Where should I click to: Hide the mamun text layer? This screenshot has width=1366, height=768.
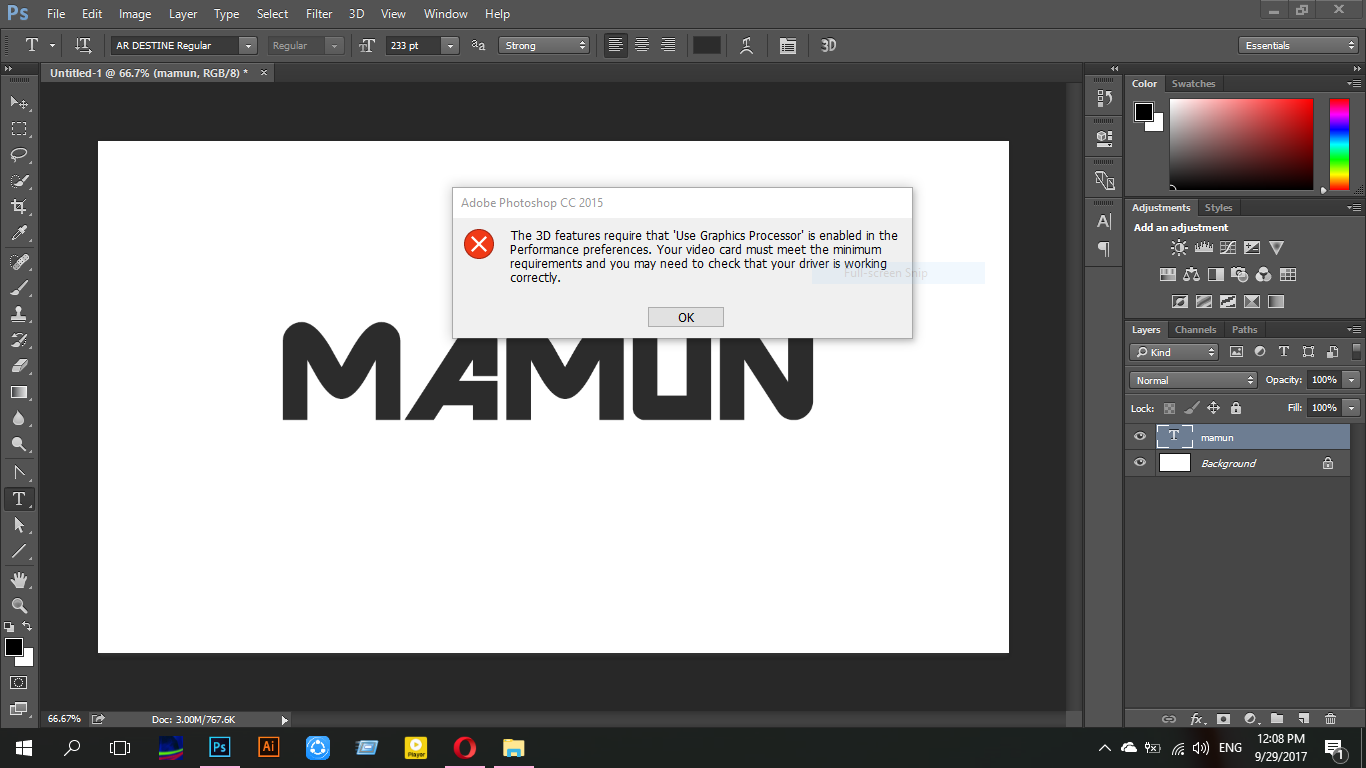click(1140, 437)
